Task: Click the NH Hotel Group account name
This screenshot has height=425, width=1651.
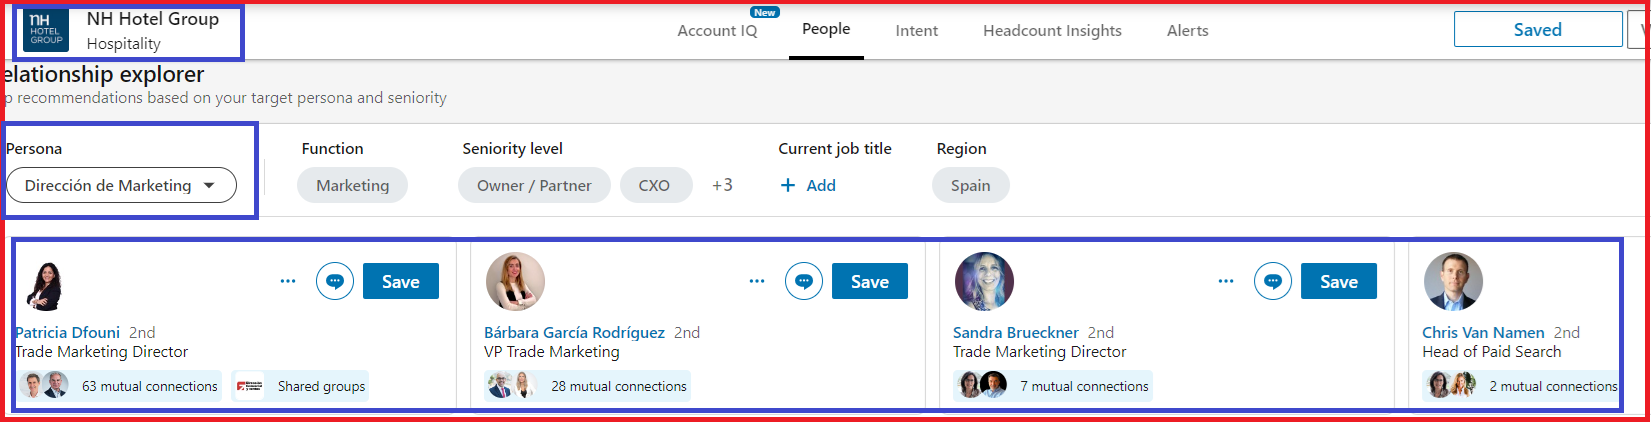Action: click(152, 19)
